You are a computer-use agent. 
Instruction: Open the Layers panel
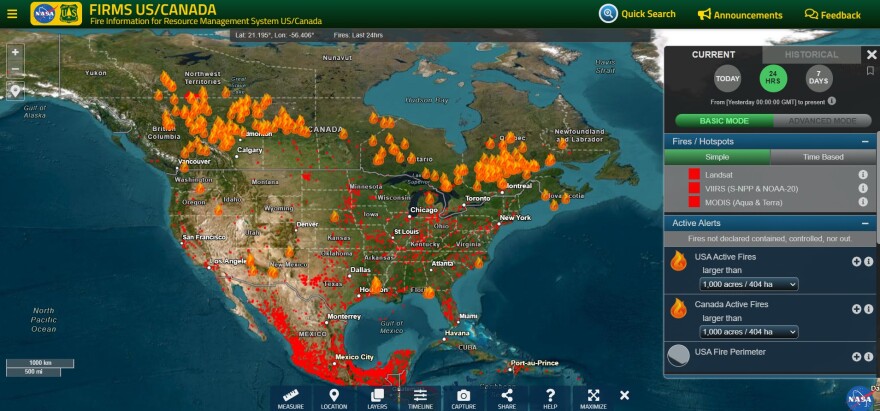[x=377, y=398]
